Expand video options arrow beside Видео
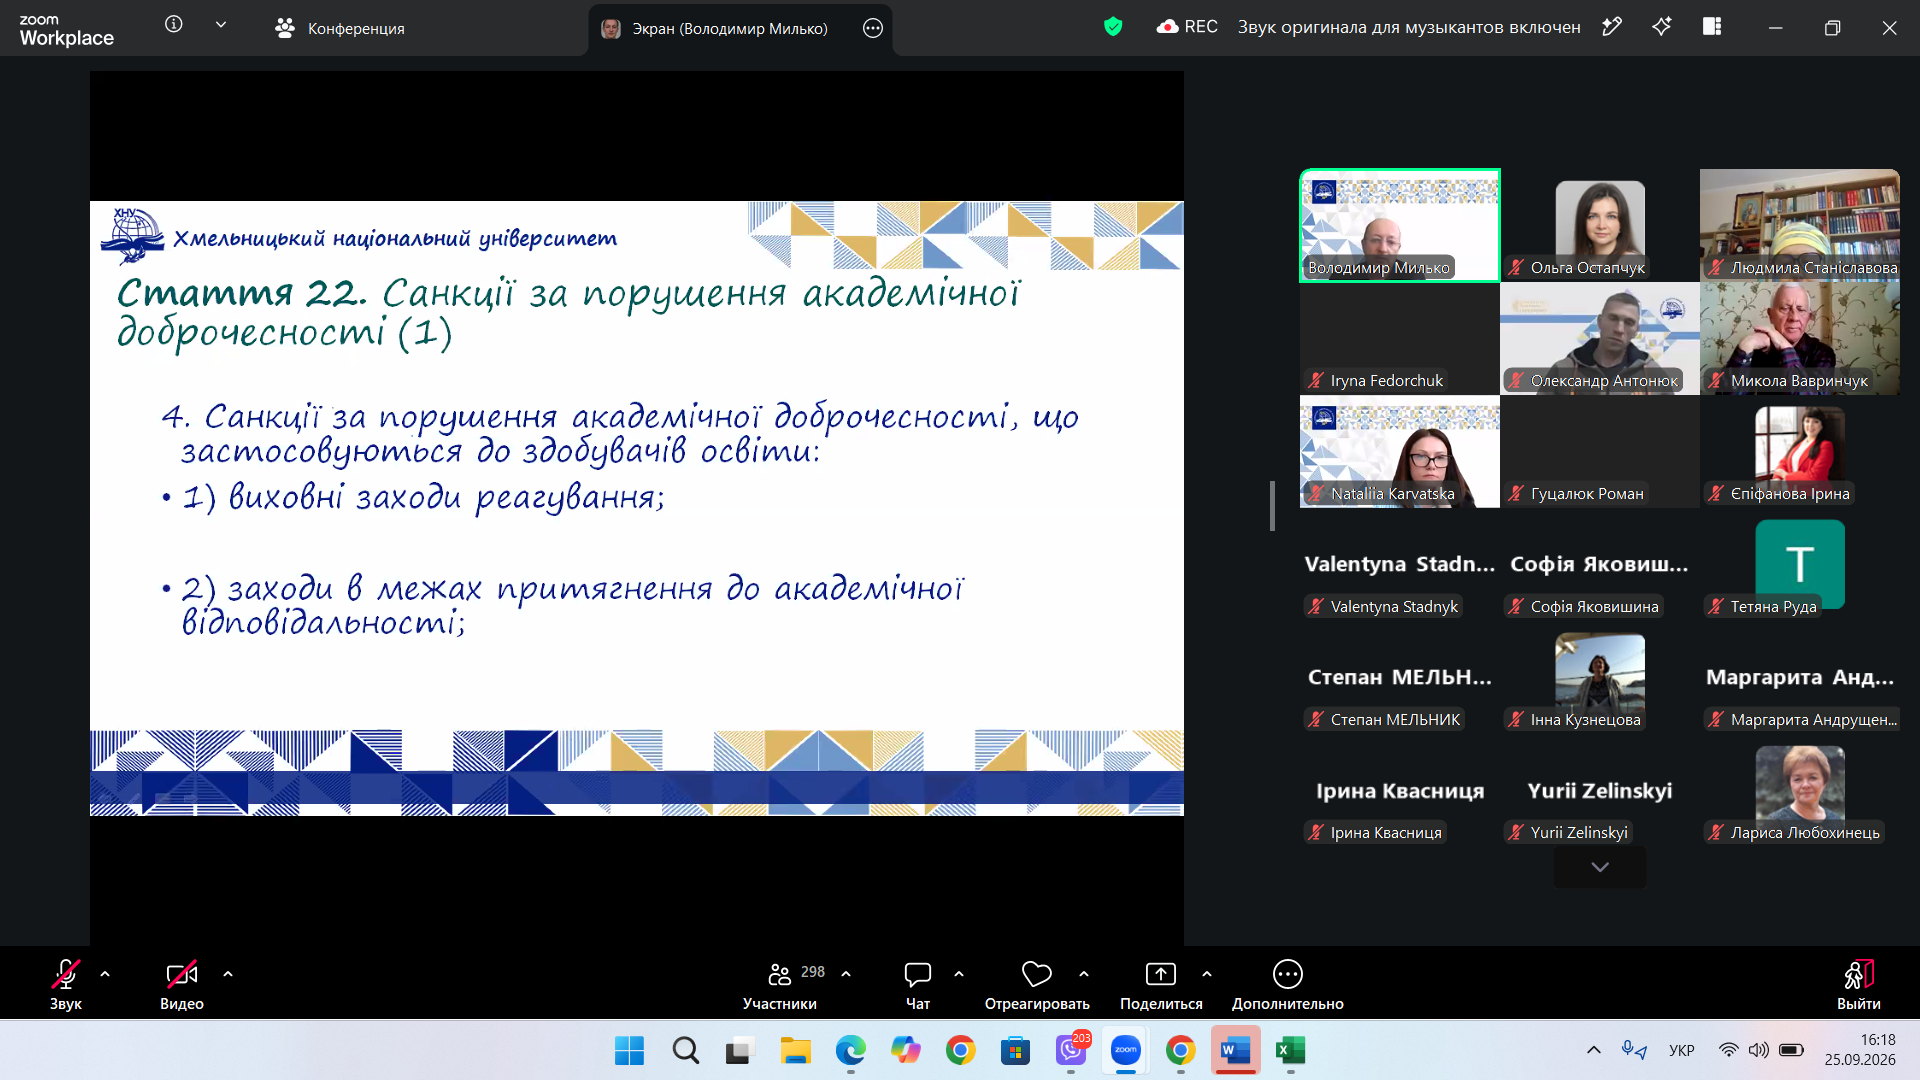Screen dimensions: 1920x1080 click(x=228, y=974)
